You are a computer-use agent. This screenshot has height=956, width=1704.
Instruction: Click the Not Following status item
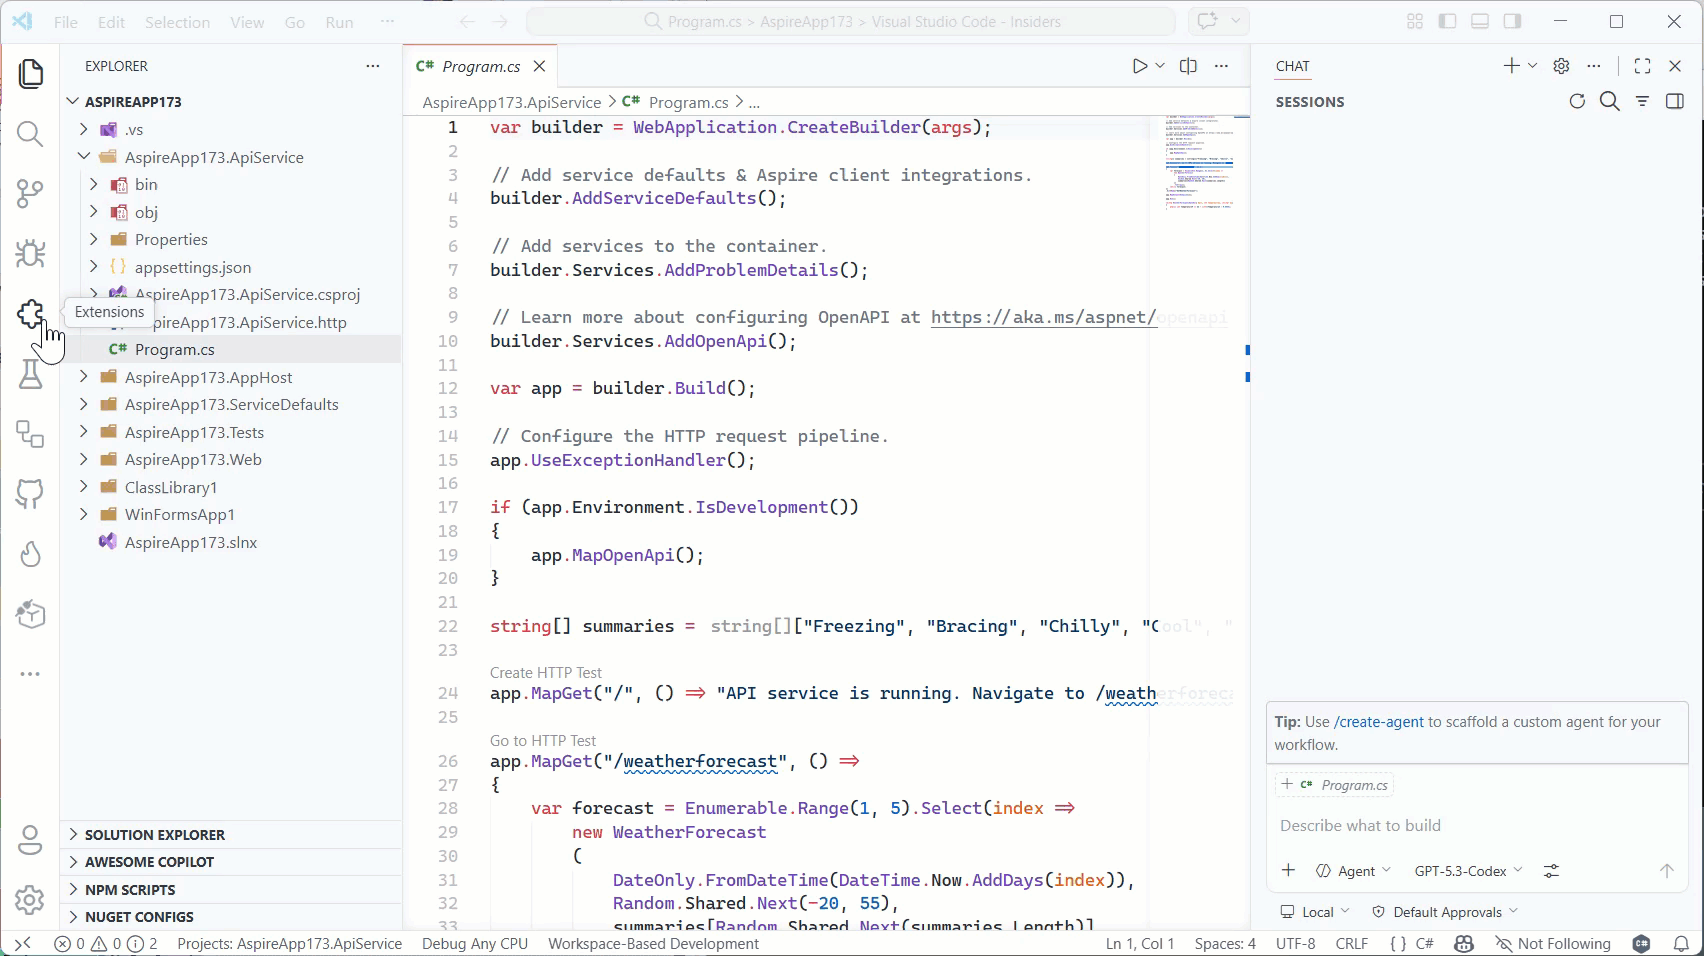pos(1565,943)
